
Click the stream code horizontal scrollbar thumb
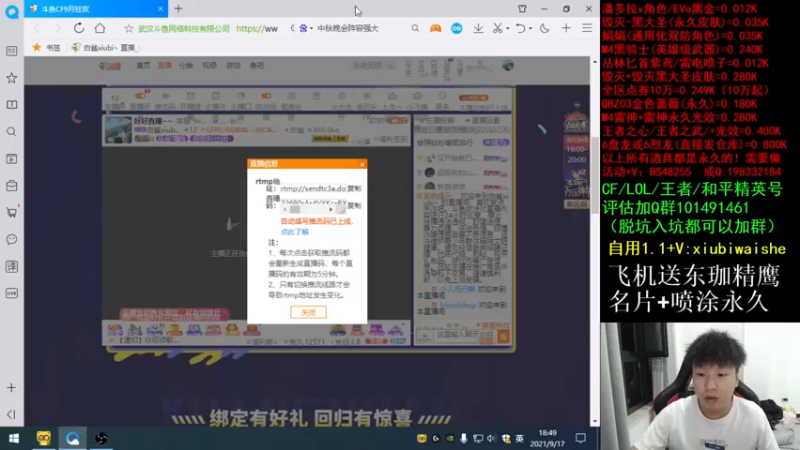point(295,209)
